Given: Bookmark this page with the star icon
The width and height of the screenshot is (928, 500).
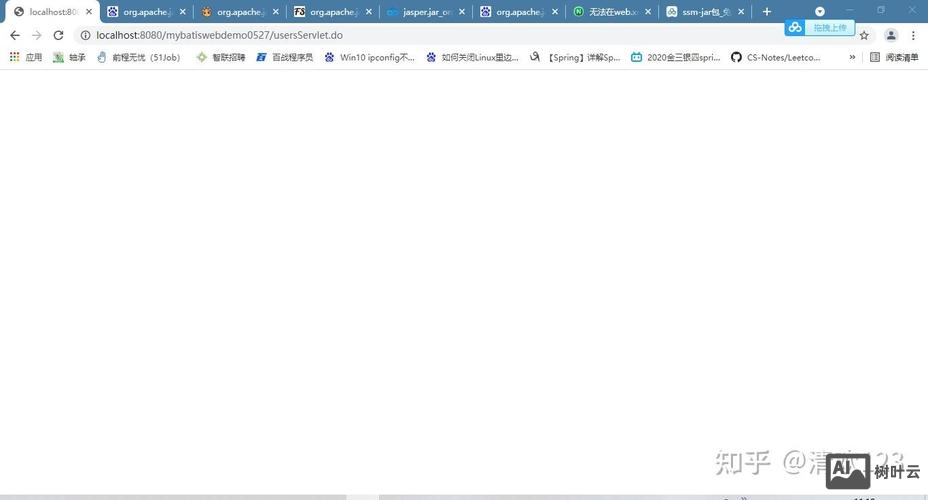Looking at the screenshot, I should tap(864, 35).
